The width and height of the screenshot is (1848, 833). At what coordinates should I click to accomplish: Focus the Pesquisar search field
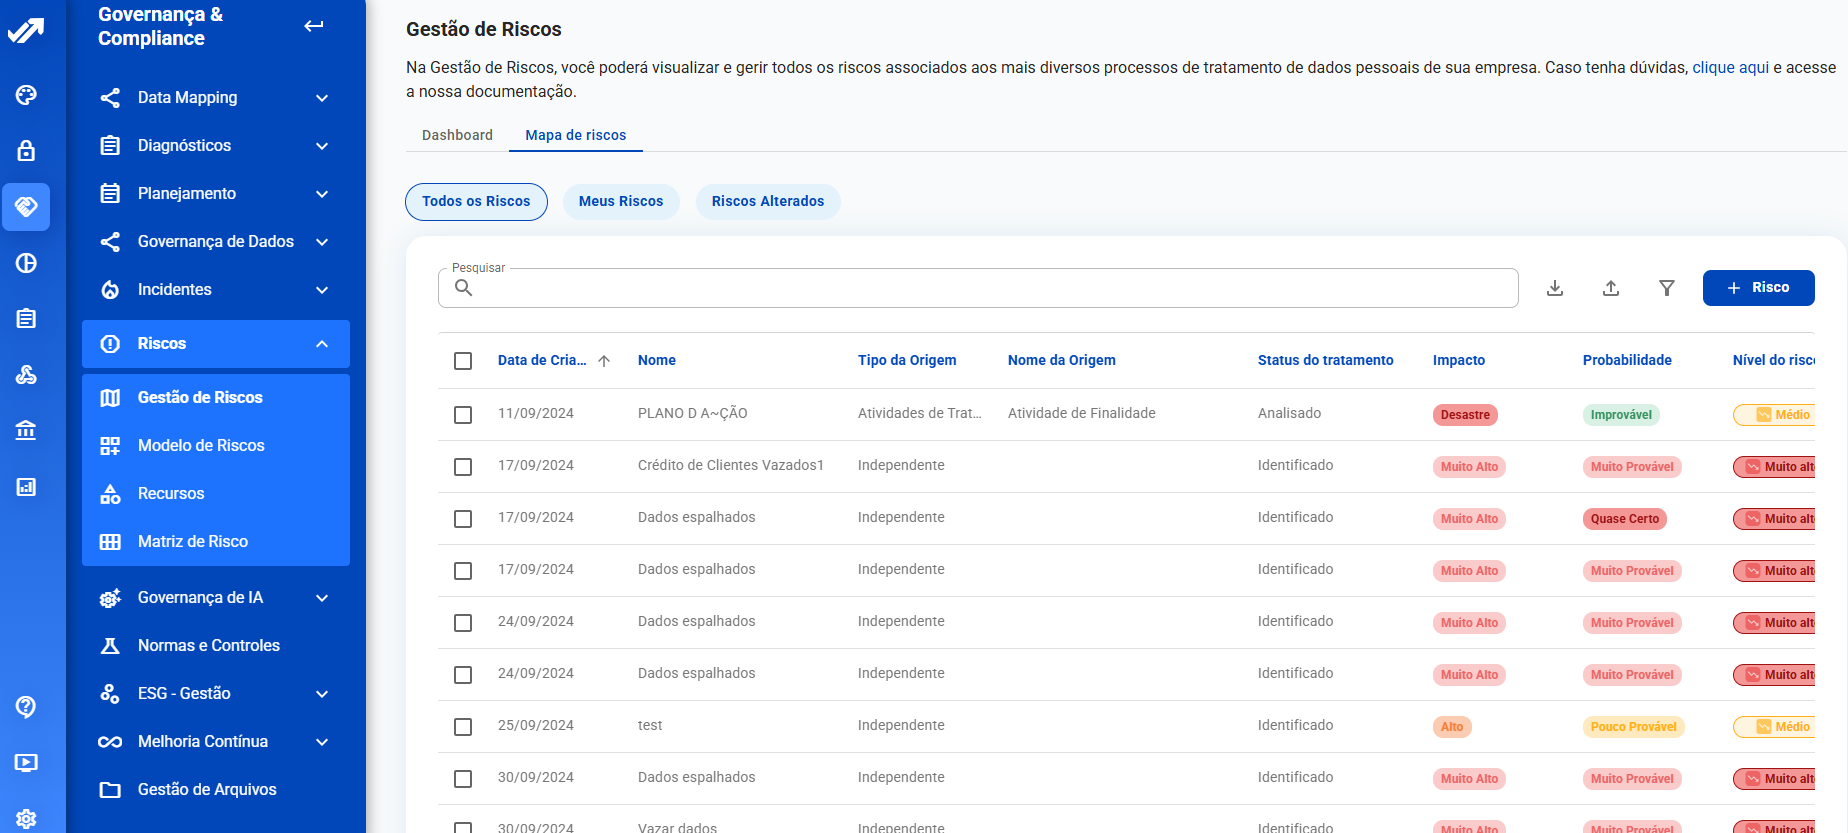click(x=990, y=289)
